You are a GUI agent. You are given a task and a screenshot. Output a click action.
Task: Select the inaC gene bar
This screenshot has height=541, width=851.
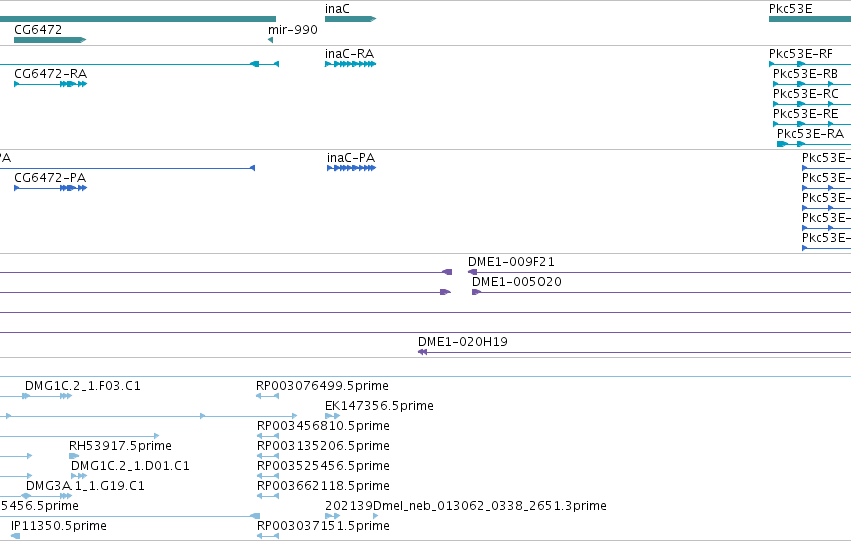(x=350, y=19)
